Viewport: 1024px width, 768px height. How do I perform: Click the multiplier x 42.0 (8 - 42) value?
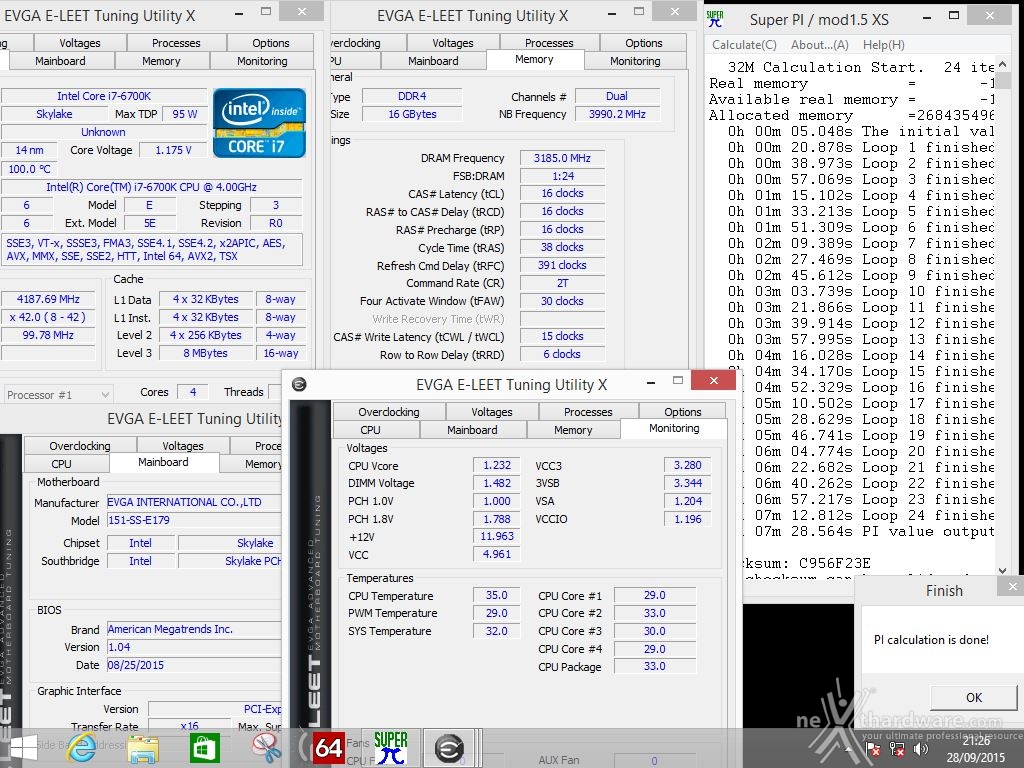[48, 317]
